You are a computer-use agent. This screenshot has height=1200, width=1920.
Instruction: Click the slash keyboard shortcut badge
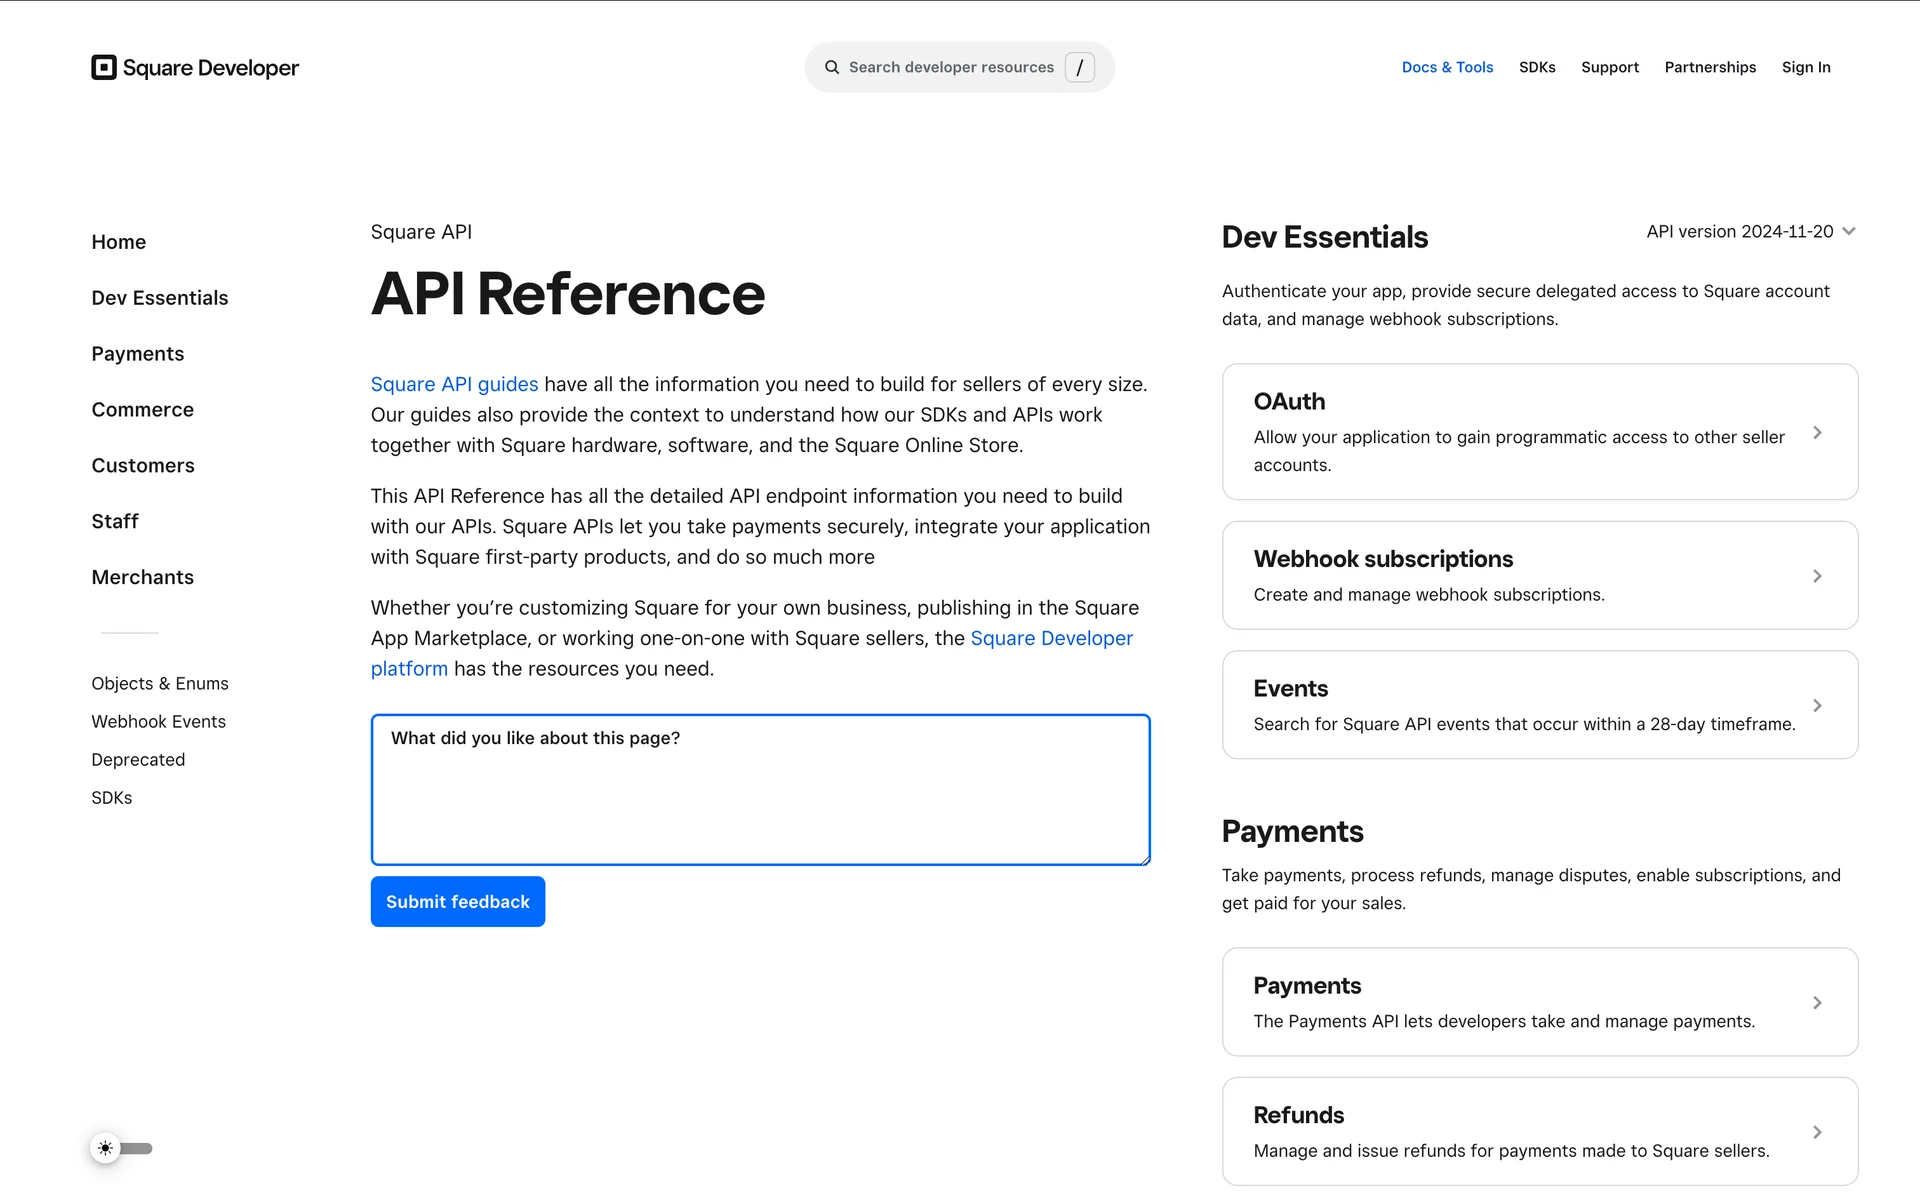1080,67
